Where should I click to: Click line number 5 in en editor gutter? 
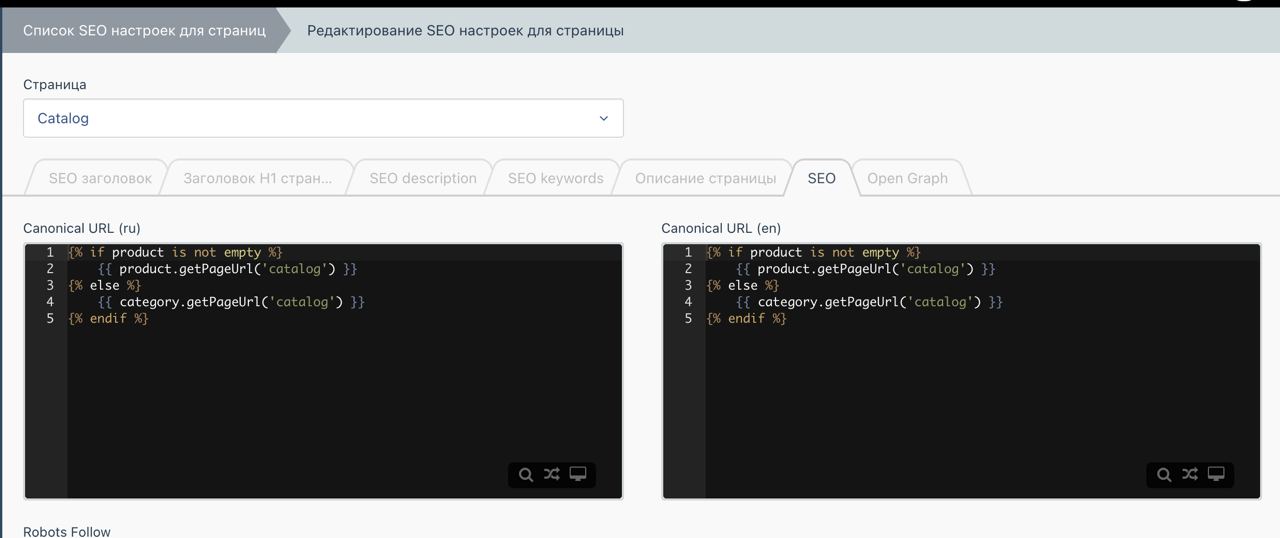click(688, 318)
